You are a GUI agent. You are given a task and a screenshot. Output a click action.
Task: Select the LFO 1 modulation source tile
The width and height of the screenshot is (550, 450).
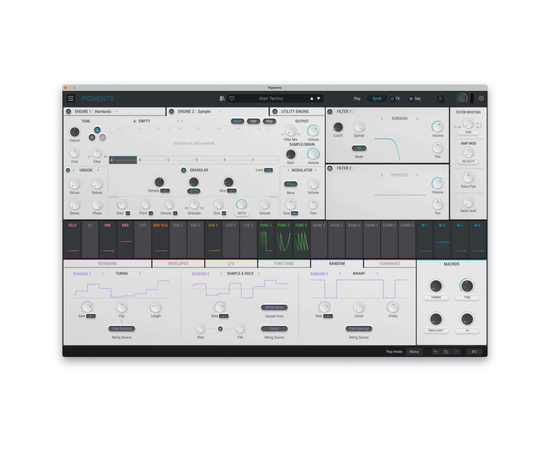213,240
